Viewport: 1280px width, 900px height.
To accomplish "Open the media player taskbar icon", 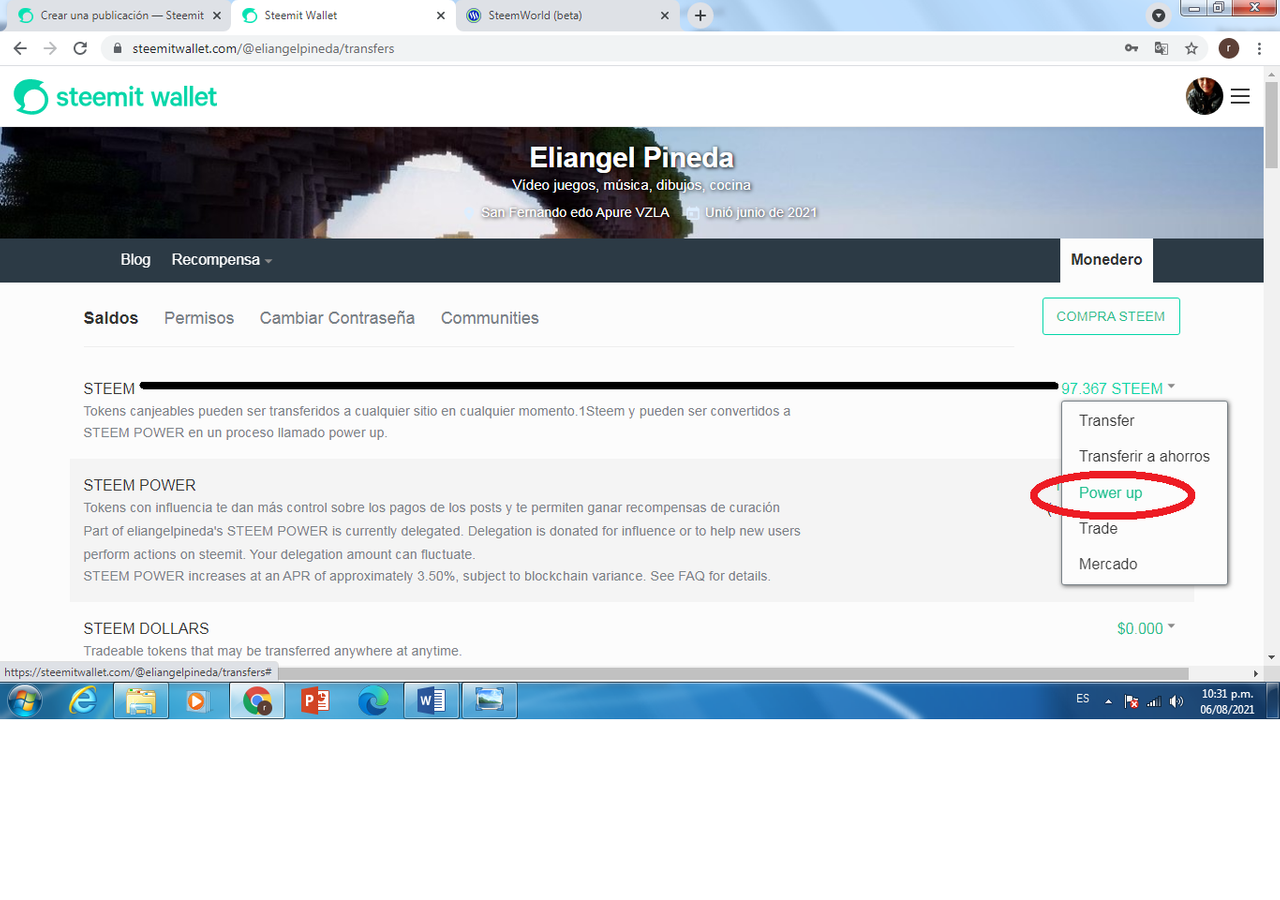I will [x=199, y=701].
